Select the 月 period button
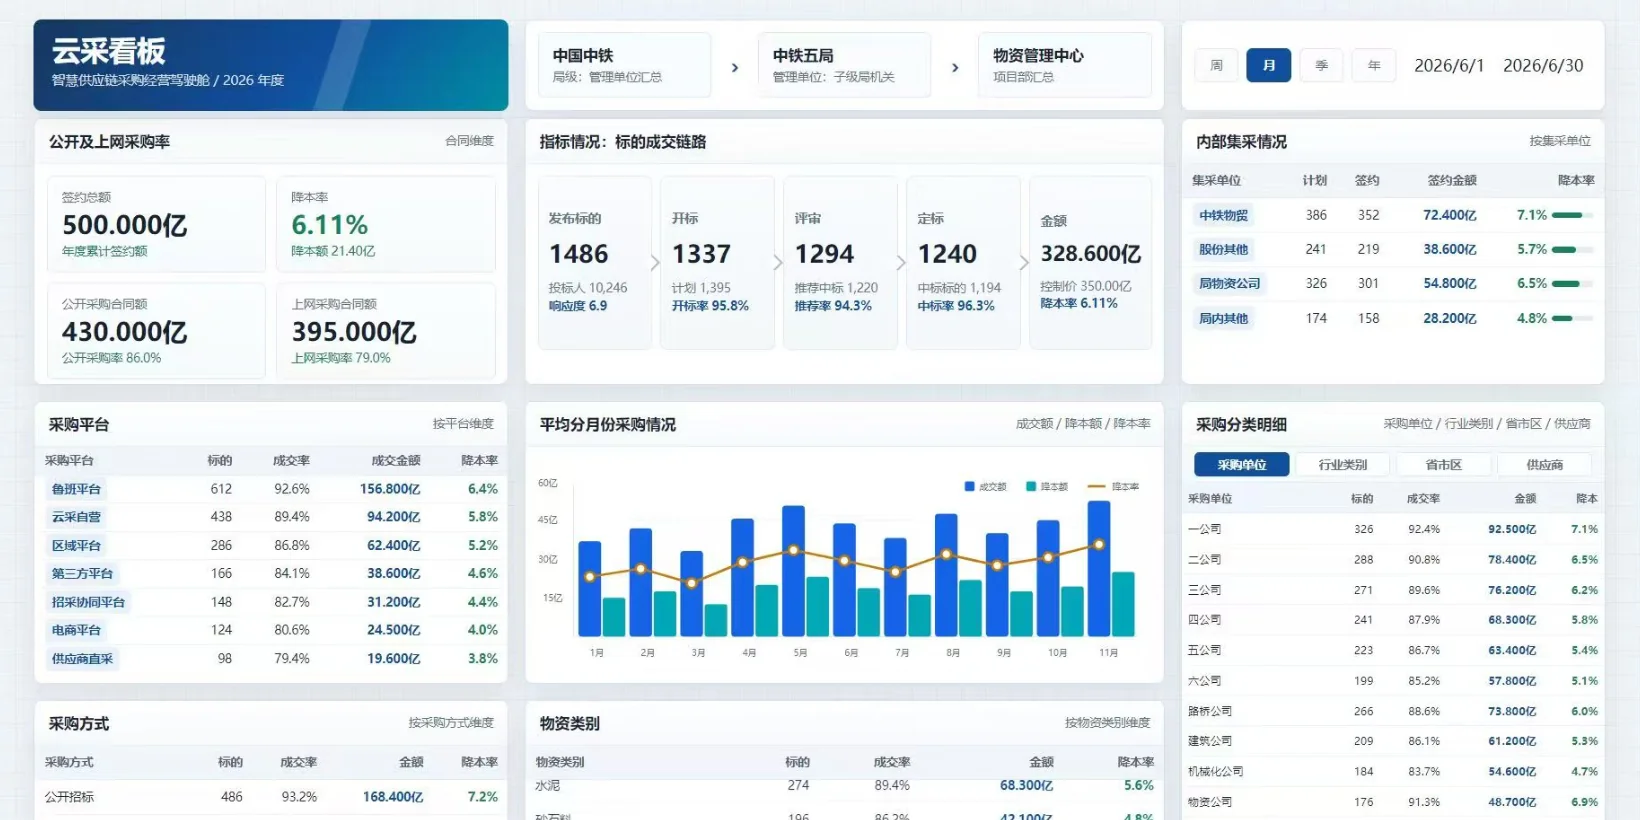1640x820 pixels. 1269,65
